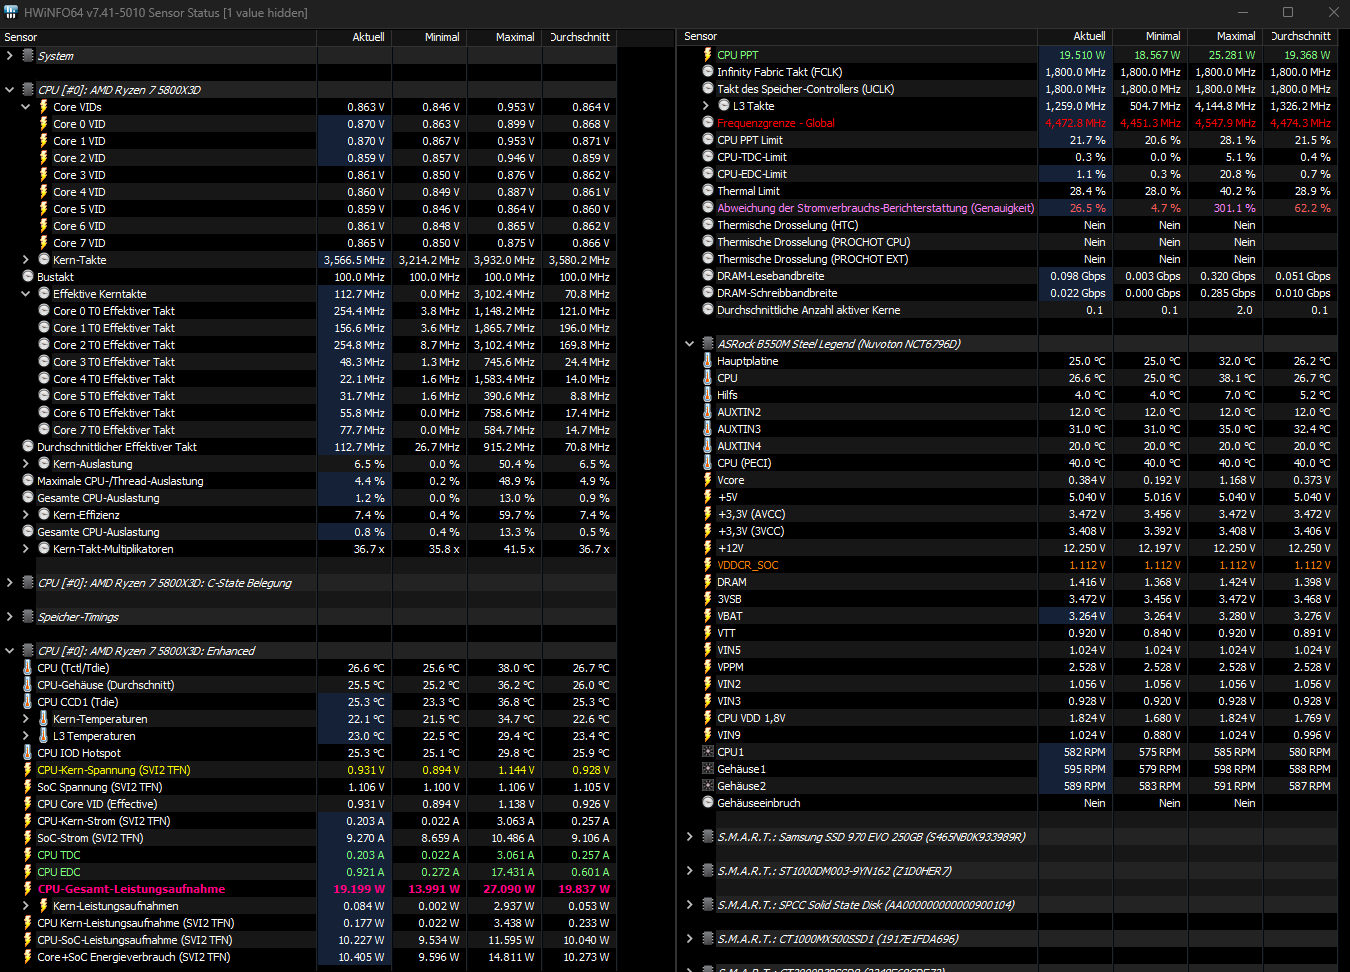Viewport: 1350px width, 972px height.
Task: Click the CPU-Gesamt-Leistungsaufnahme power icon
Action: click(x=28, y=889)
